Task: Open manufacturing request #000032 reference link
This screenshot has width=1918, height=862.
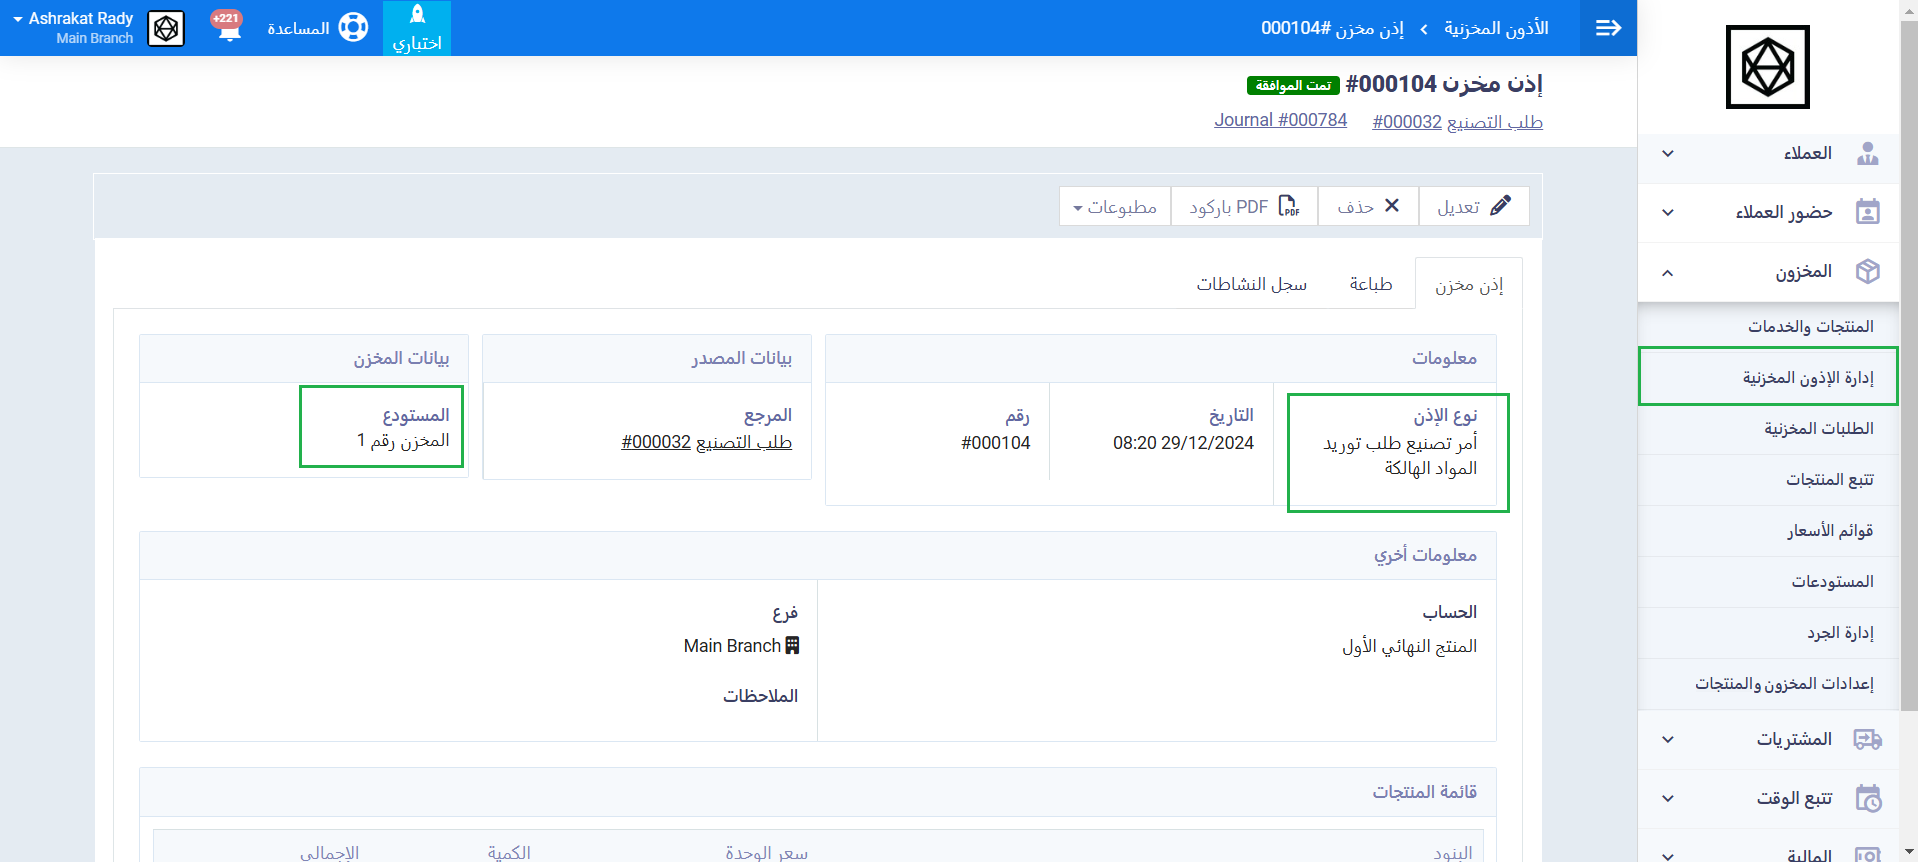Action: pos(706,442)
